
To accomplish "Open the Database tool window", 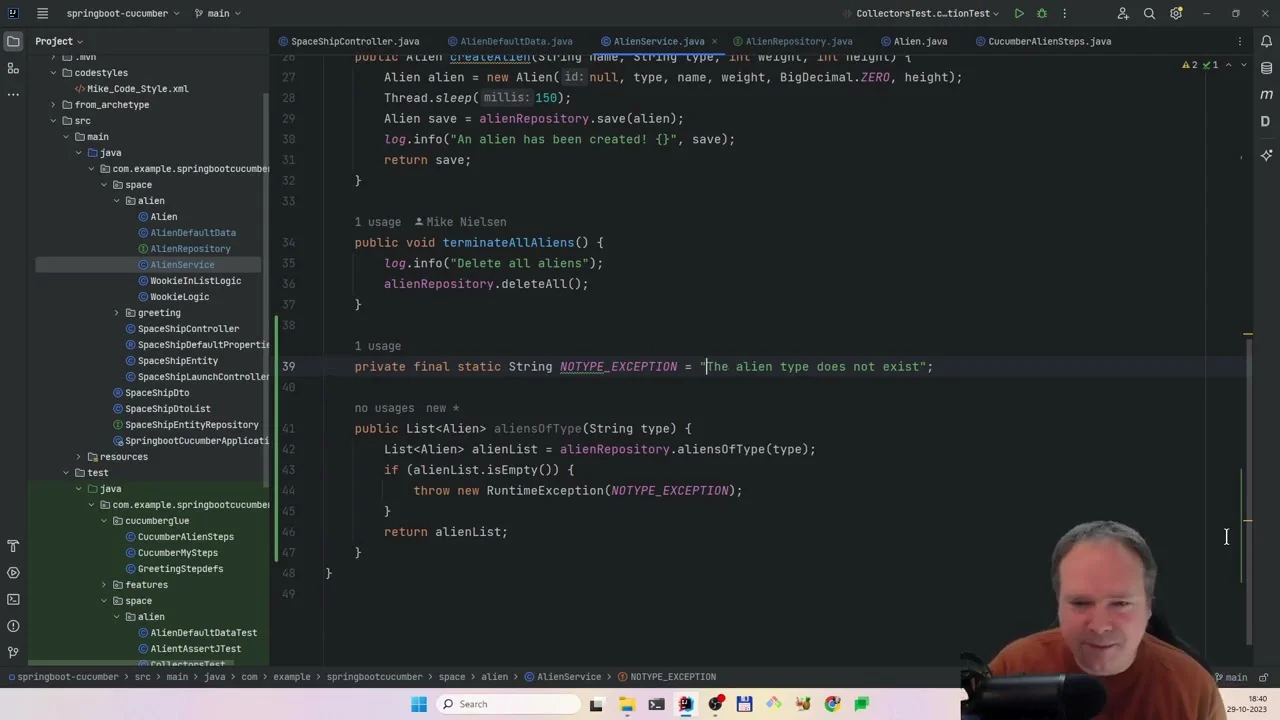I will pyautogui.click(x=1266, y=68).
